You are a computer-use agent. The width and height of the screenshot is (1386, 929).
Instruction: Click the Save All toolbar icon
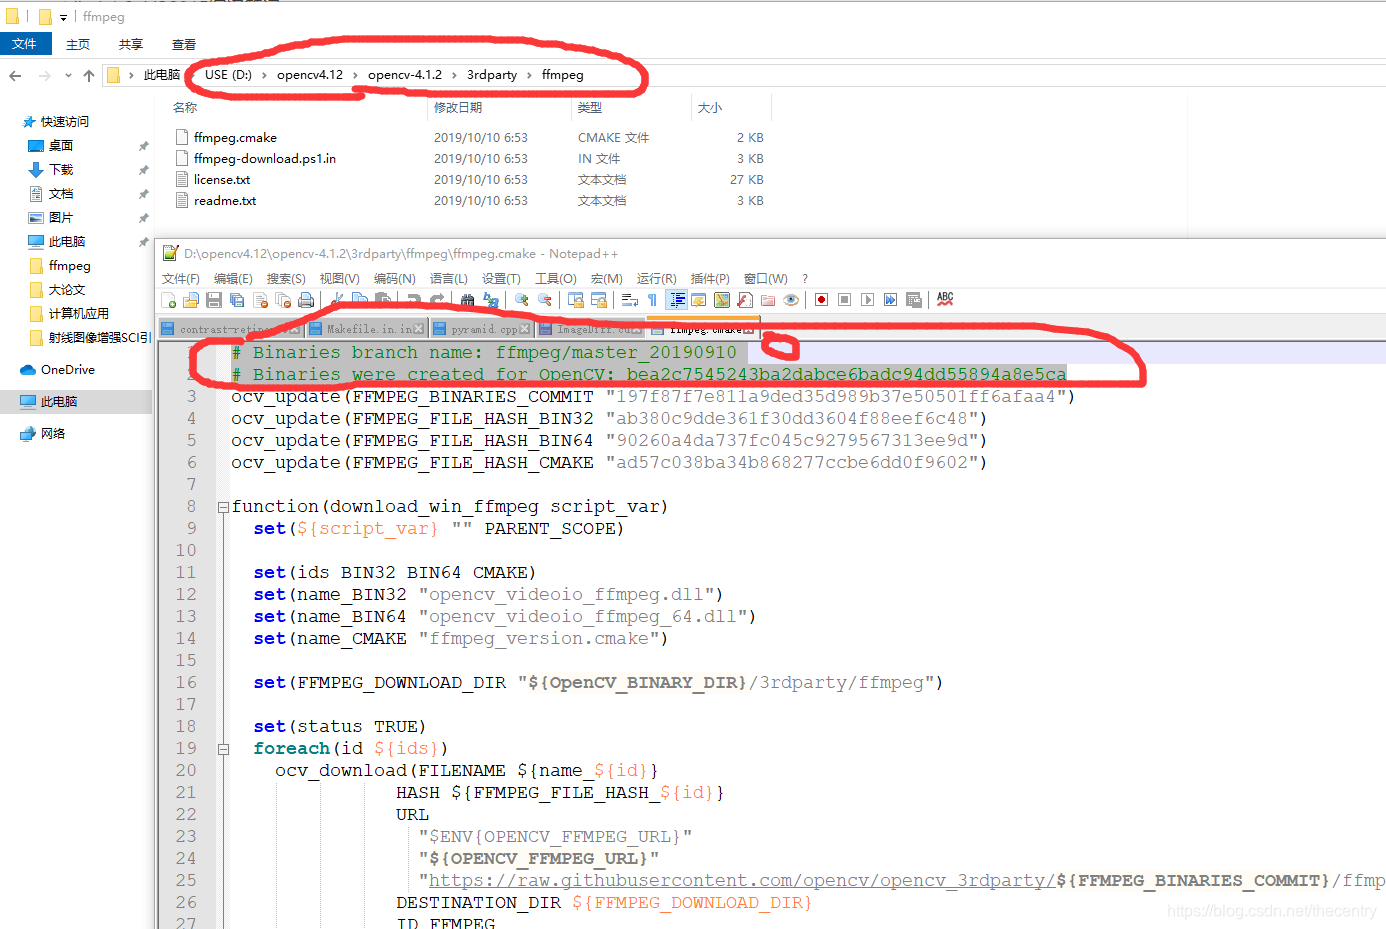(x=237, y=300)
